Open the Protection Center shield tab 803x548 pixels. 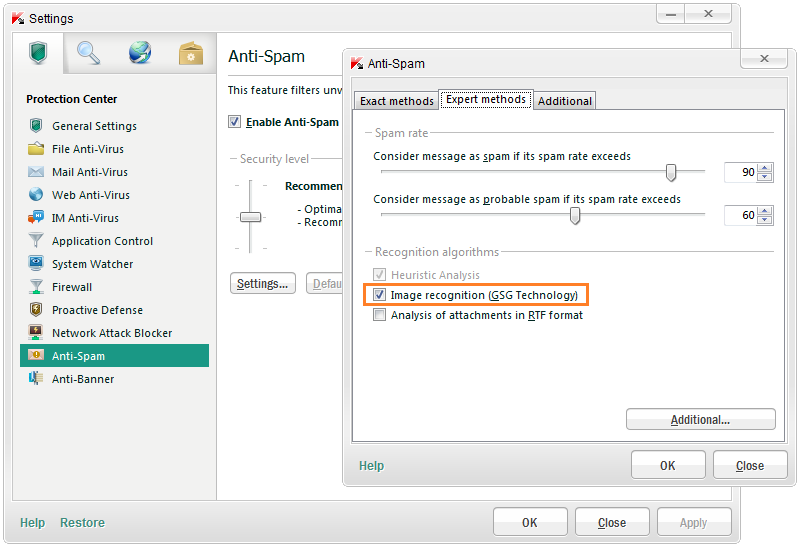point(38,53)
